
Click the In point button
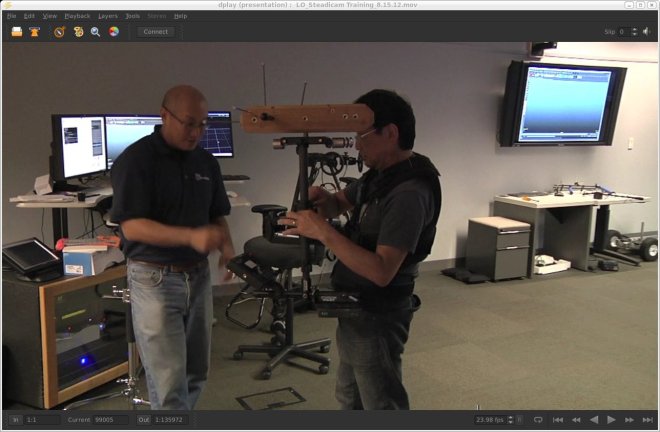[15, 420]
